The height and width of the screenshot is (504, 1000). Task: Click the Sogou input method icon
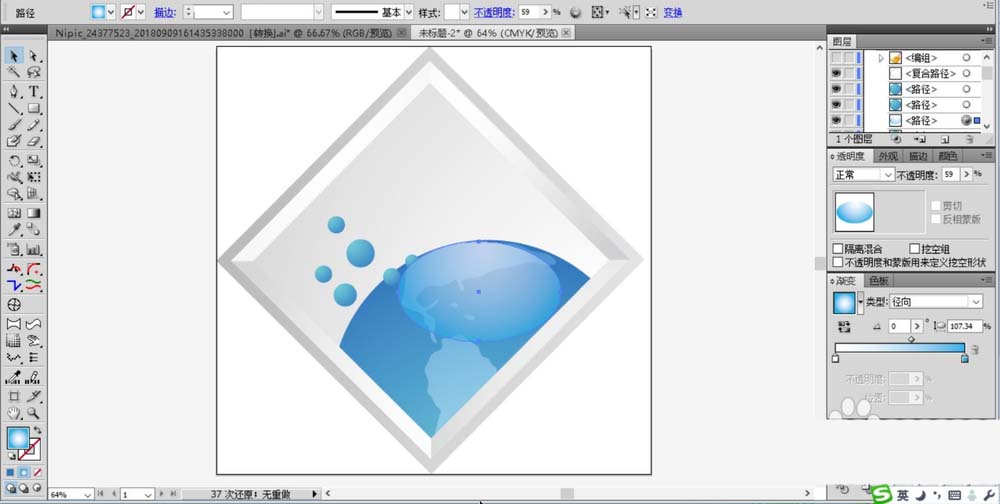(881, 494)
